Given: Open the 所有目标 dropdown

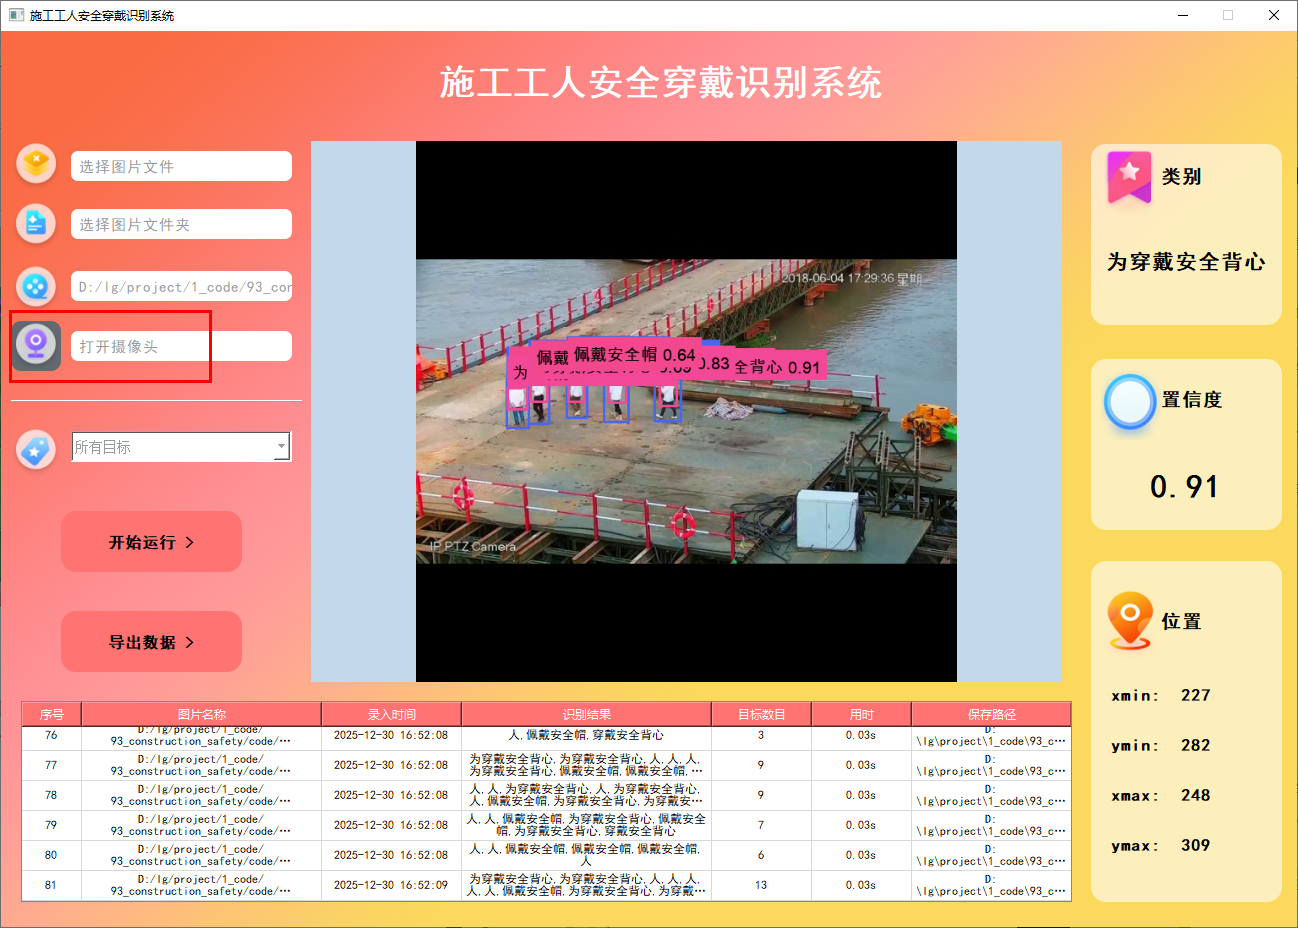Looking at the screenshot, I should [x=181, y=447].
